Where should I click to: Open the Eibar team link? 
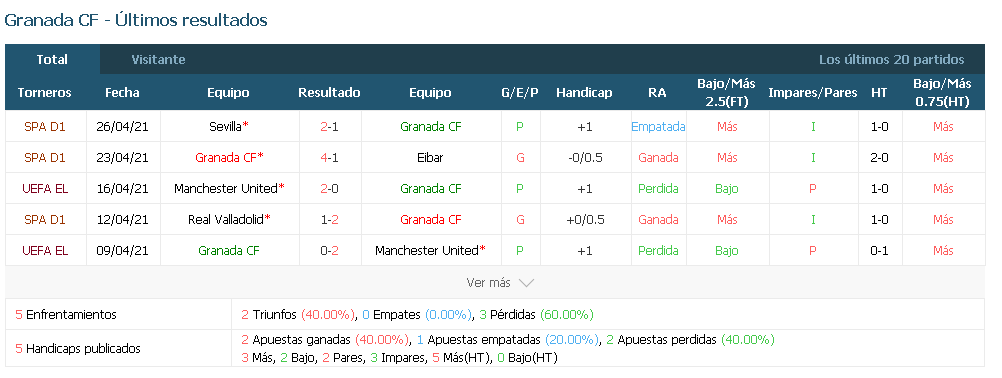pos(430,157)
